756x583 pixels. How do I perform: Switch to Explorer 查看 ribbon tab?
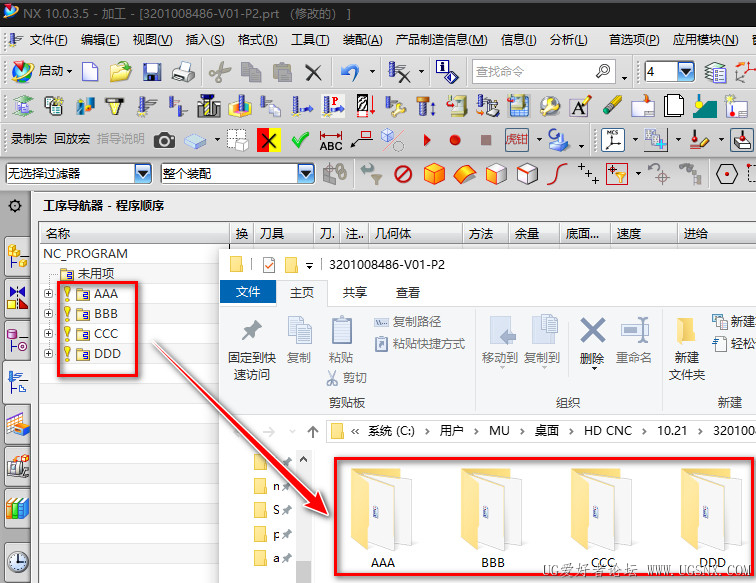click(x=408, y=292)
